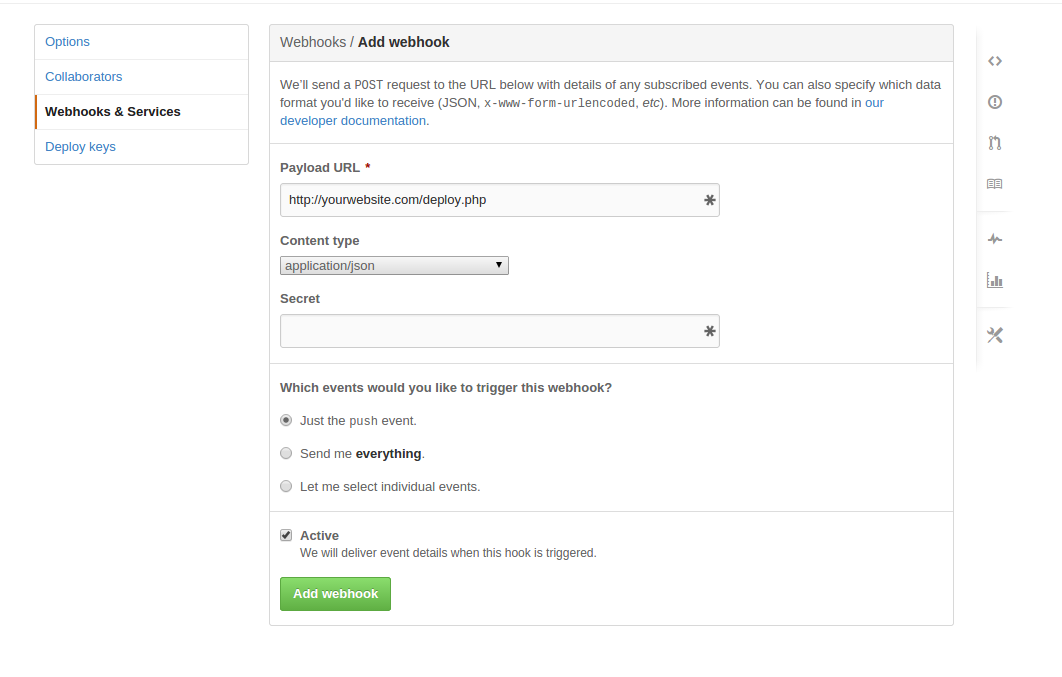This screenshot has width=1062, height=677.
Task: Open Collaborators settings page
Action: [x=84, y=77]
